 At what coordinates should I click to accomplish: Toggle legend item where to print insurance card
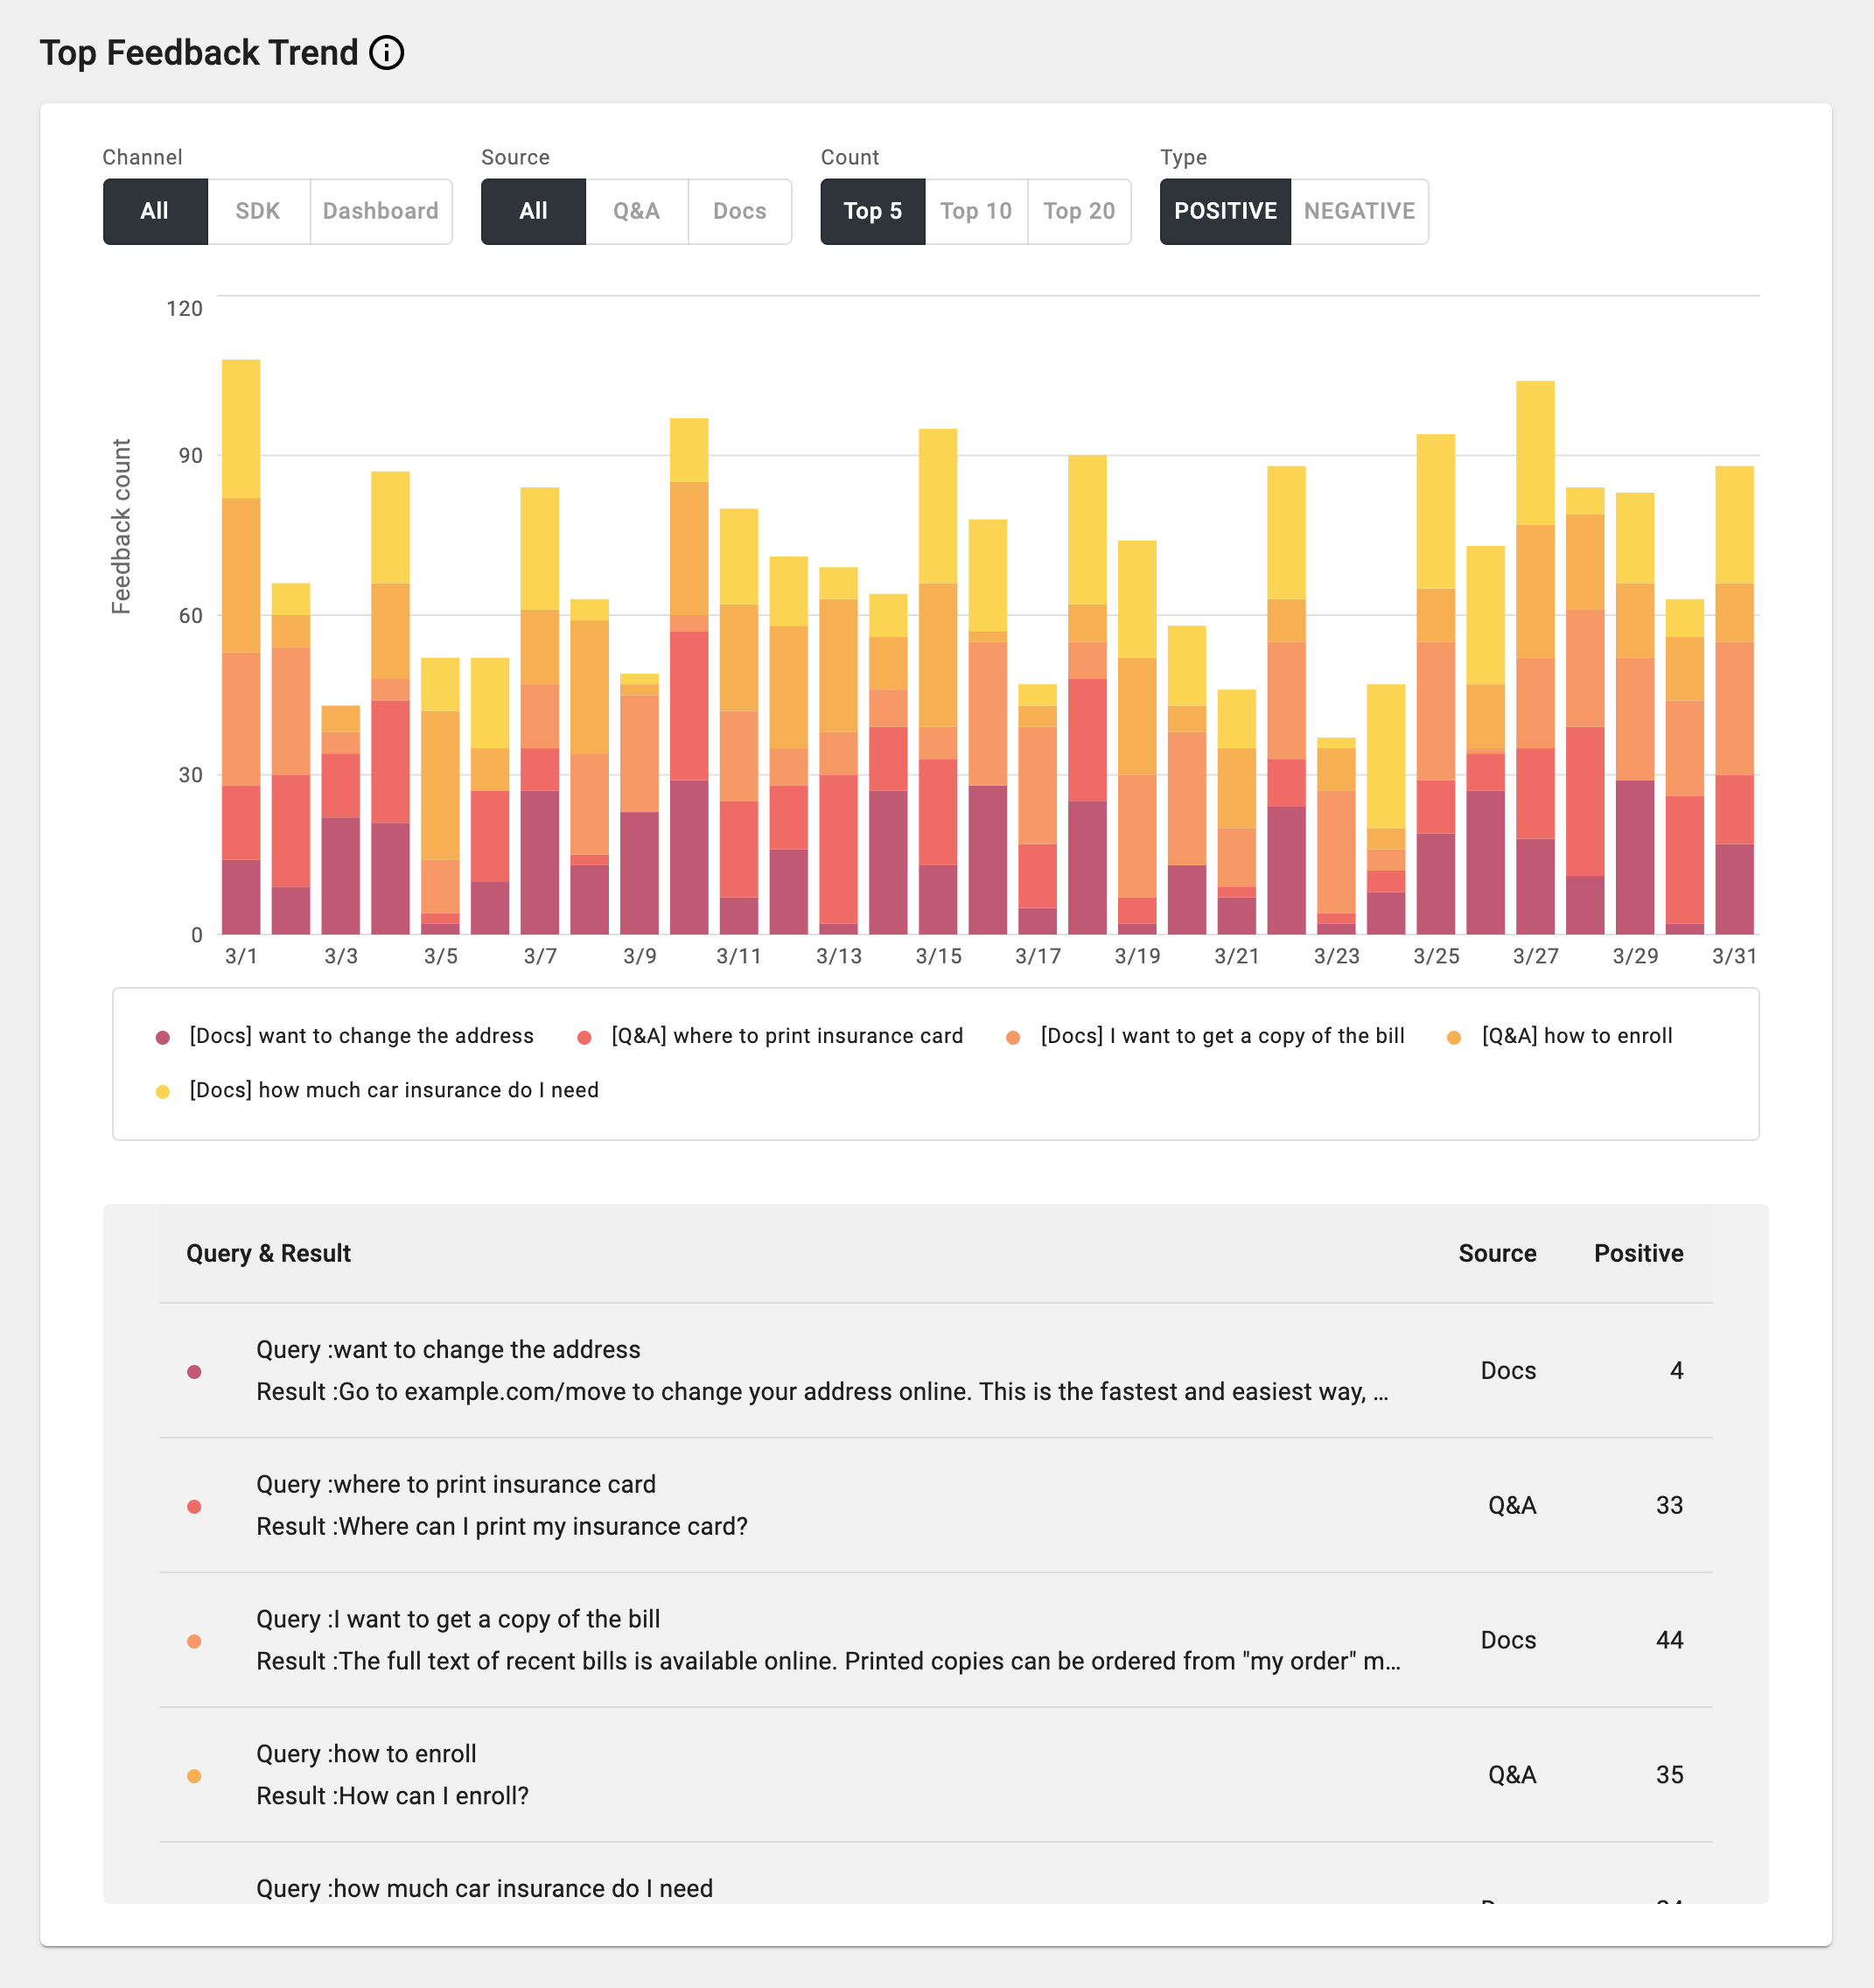[x=786, y=1036]
